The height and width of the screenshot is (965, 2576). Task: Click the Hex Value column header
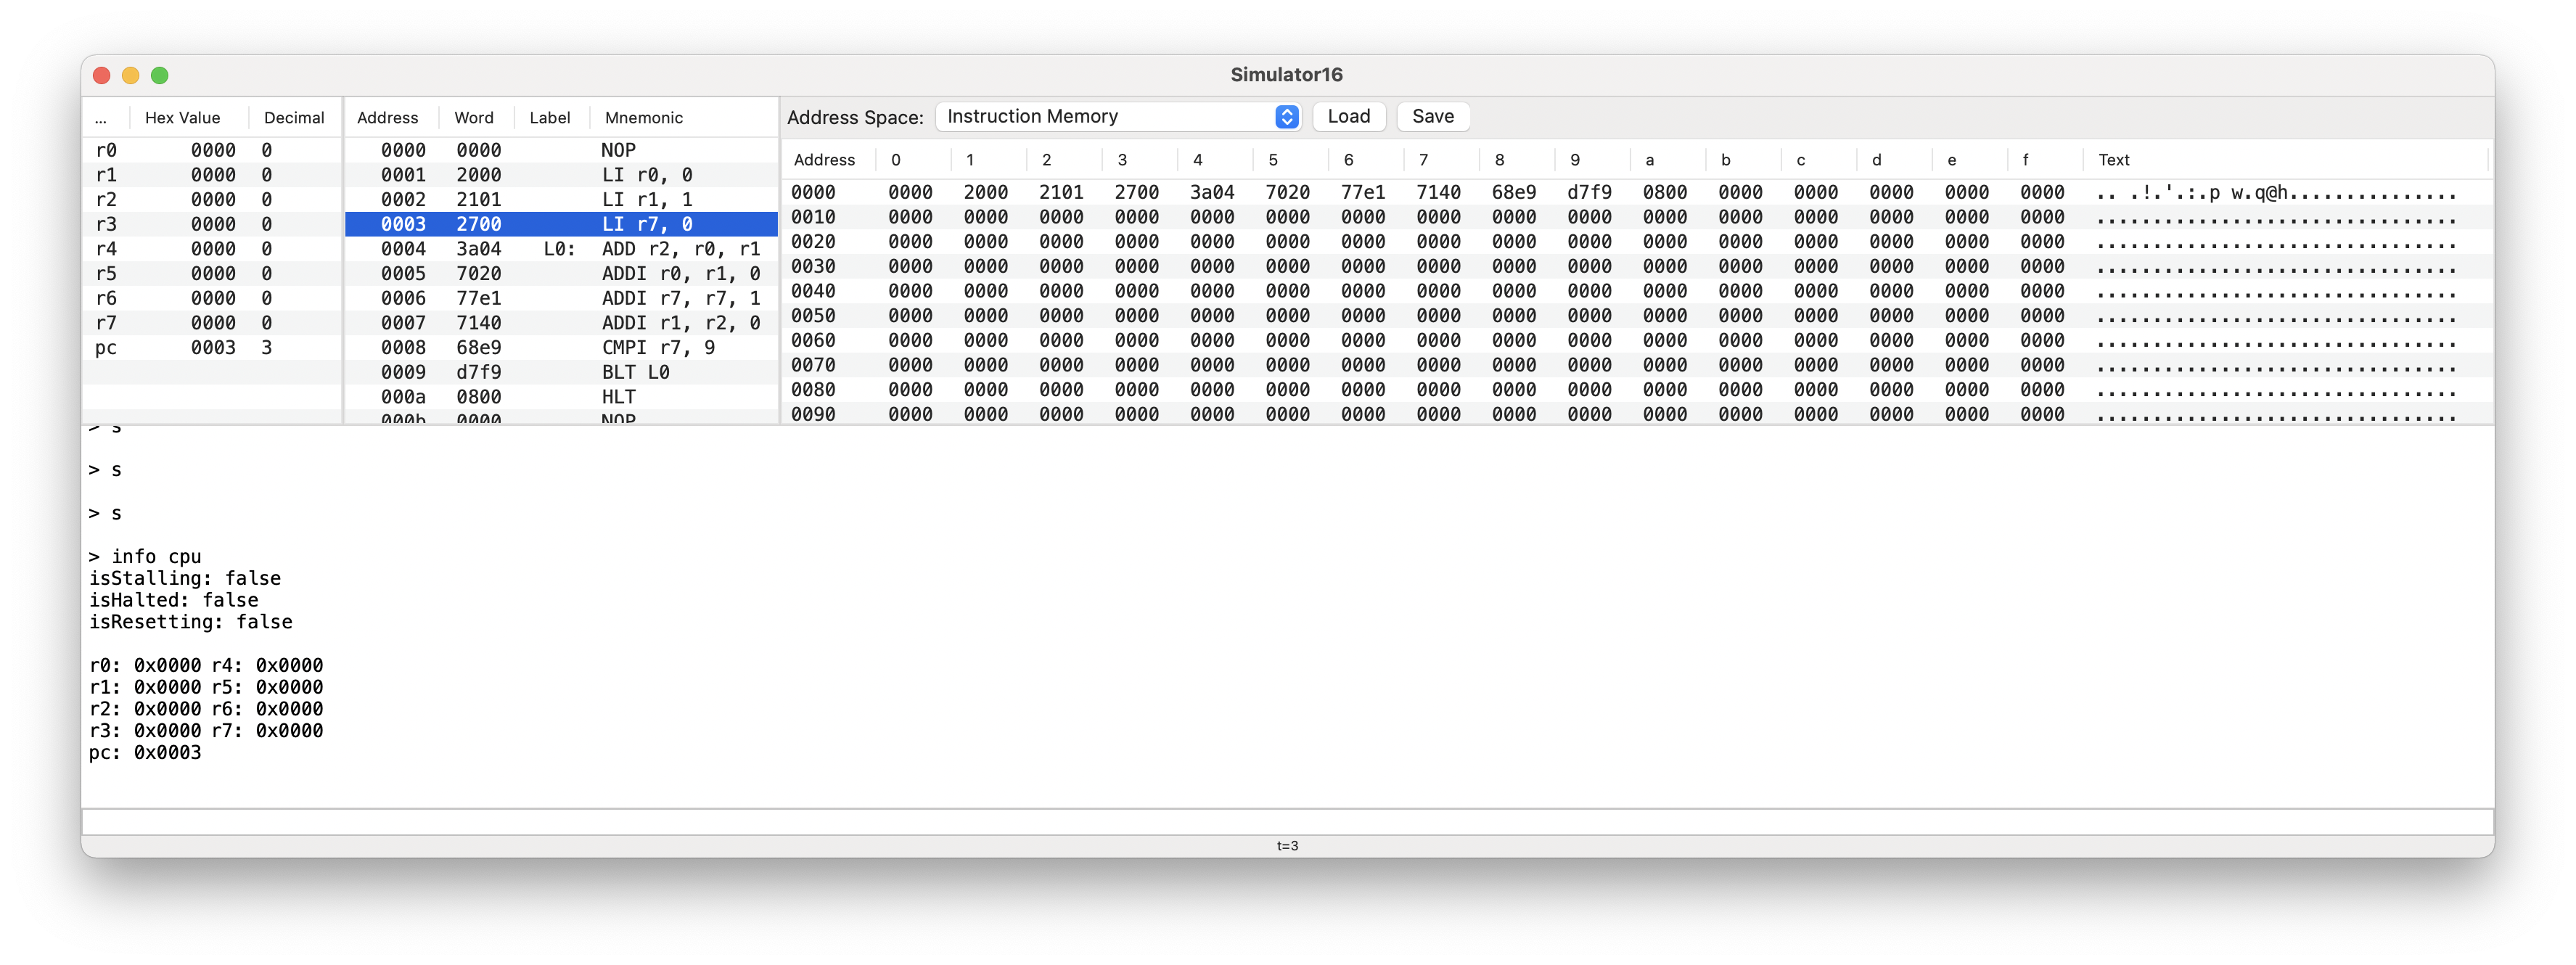[182, 118]
